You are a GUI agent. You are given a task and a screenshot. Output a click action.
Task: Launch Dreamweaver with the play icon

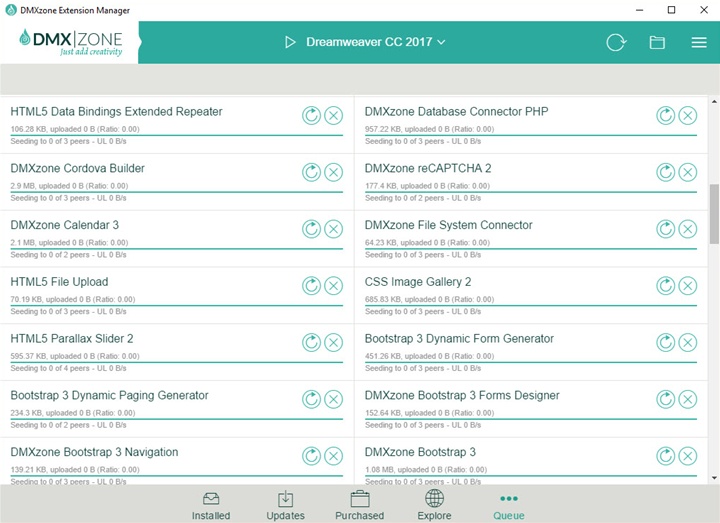(x=290, y=42)
